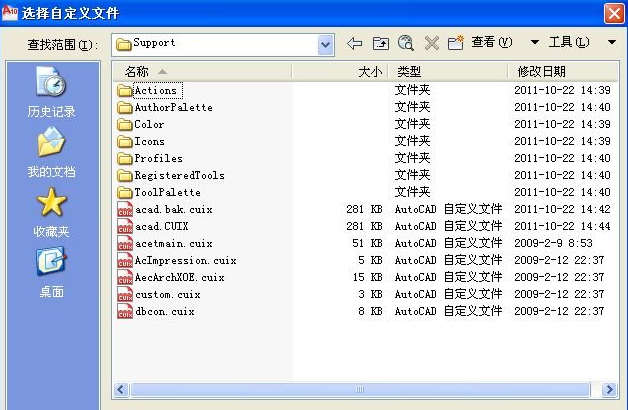
Task: Click the 51 KB size cell
Action: coord(368,243)
